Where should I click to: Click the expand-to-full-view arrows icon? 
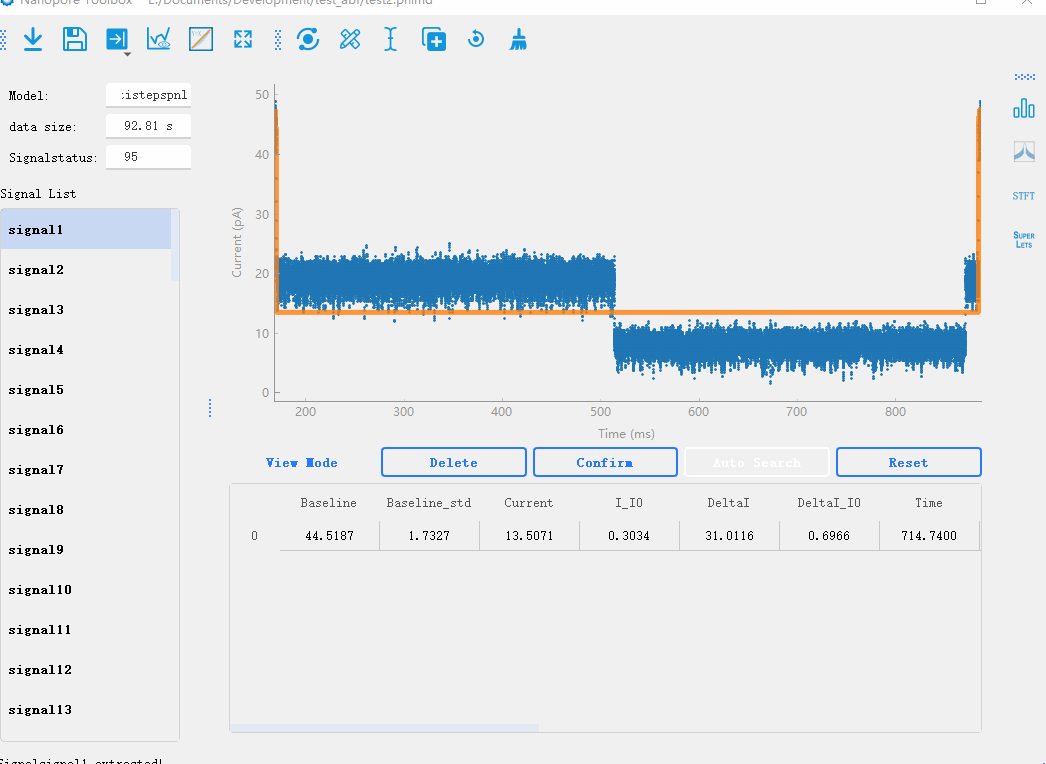coord(243,39)
